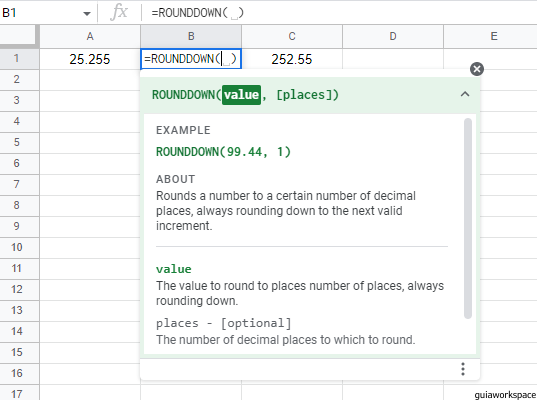
Task: Select column A header
Action: tap(90, 36)
